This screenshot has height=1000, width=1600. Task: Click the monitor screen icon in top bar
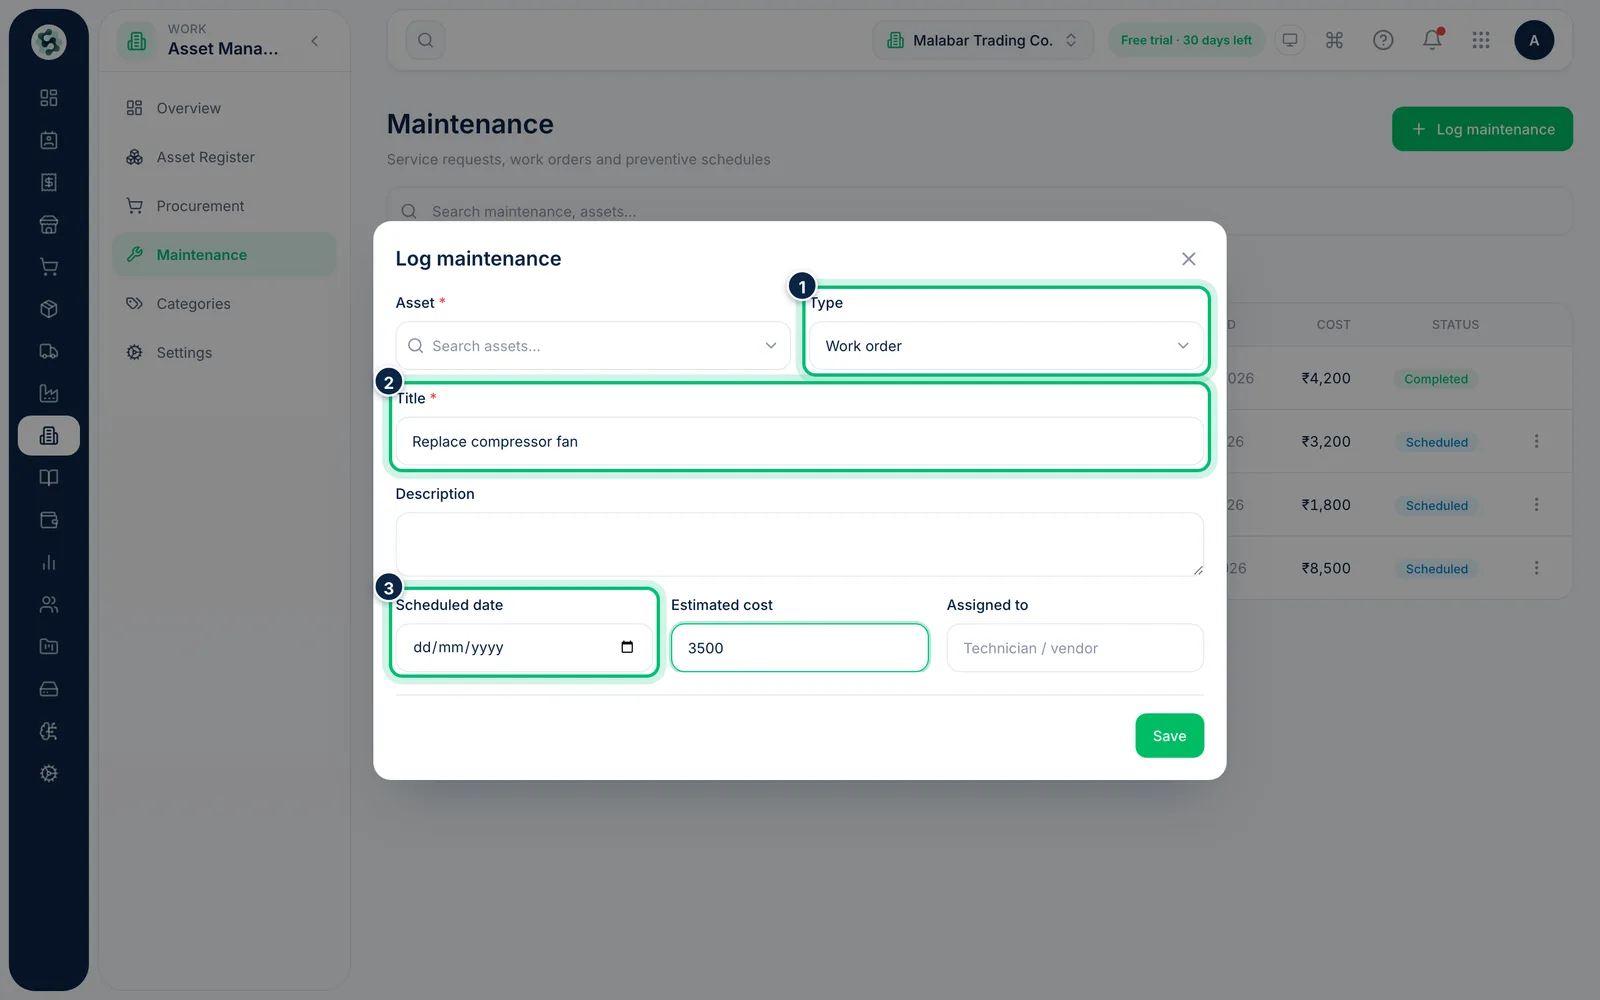tap(1290, 40)
